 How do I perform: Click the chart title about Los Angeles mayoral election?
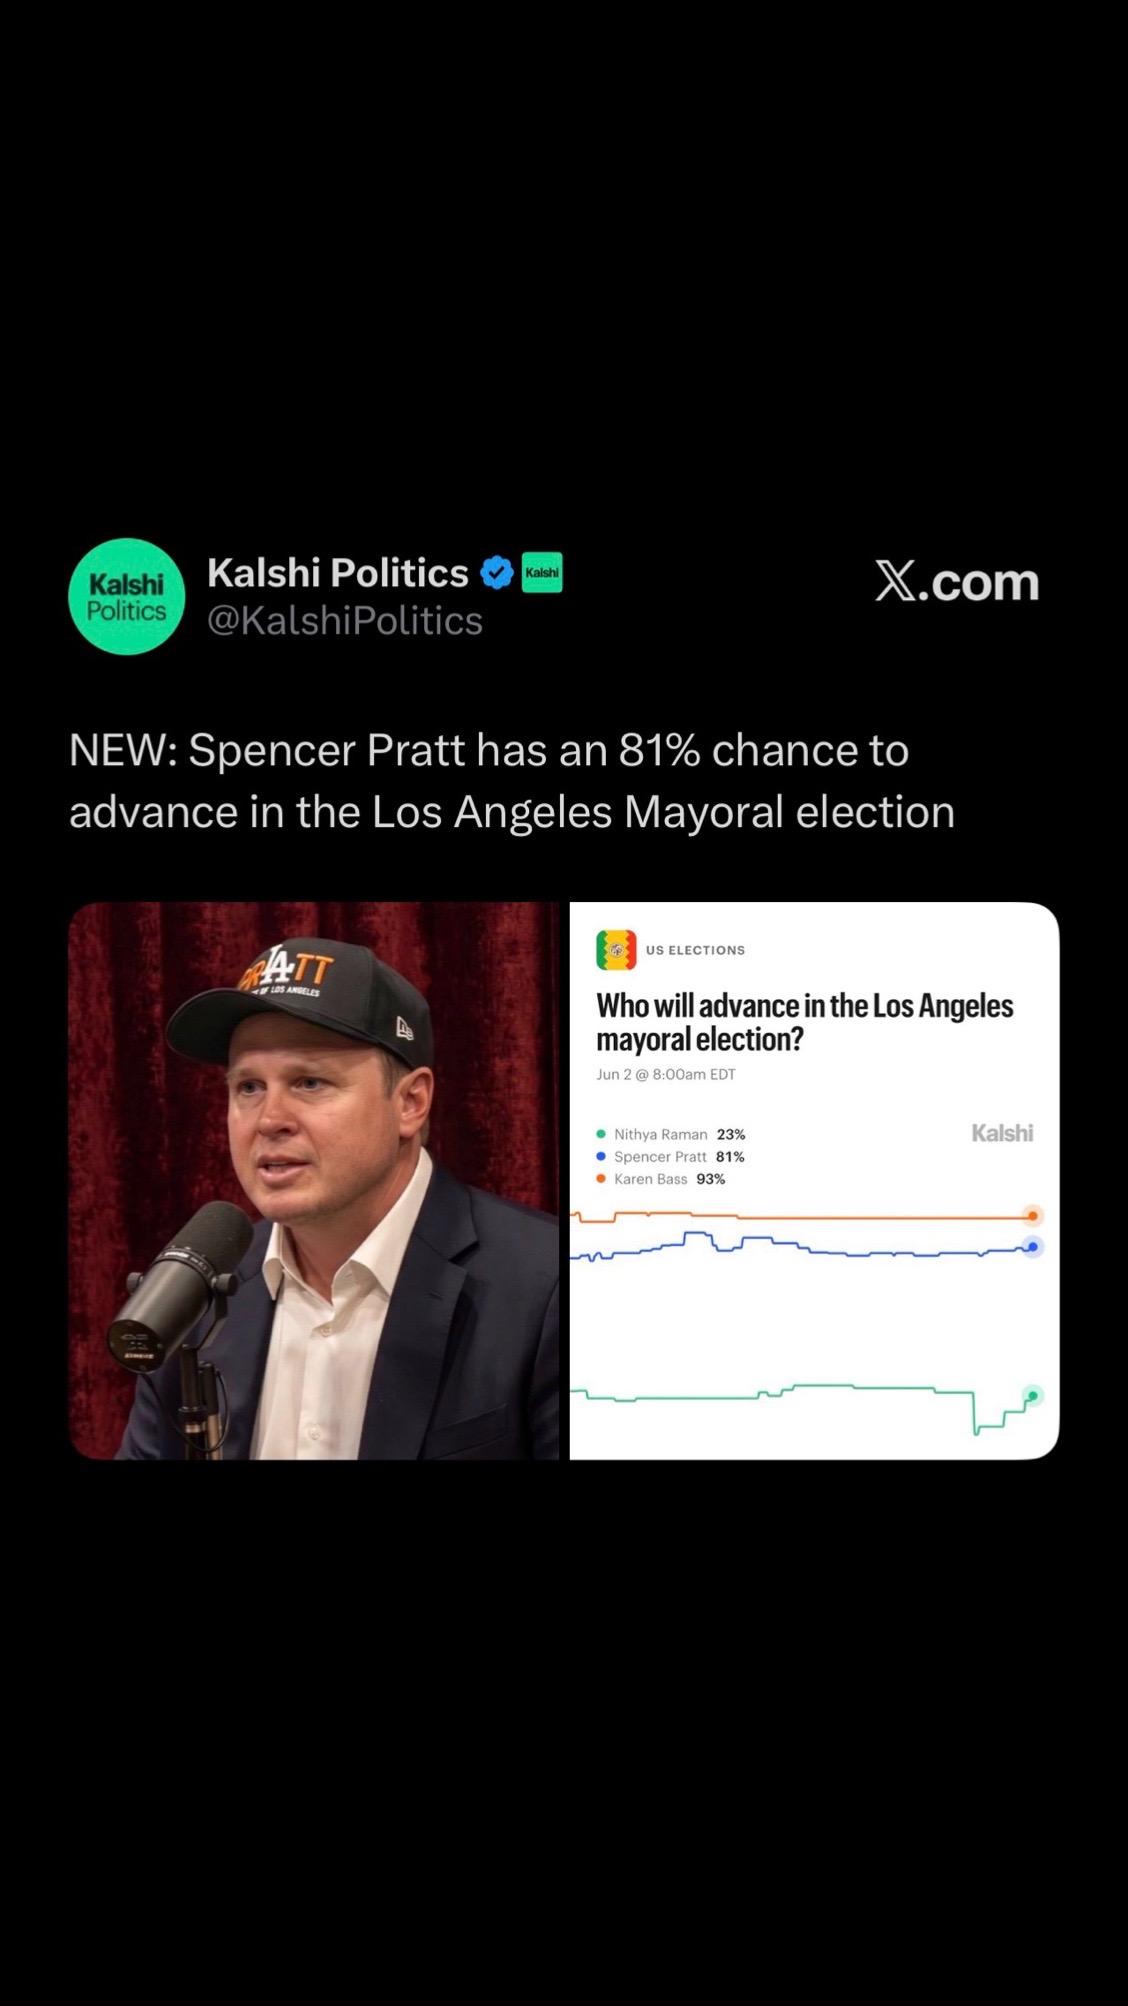coord(805,1022)
